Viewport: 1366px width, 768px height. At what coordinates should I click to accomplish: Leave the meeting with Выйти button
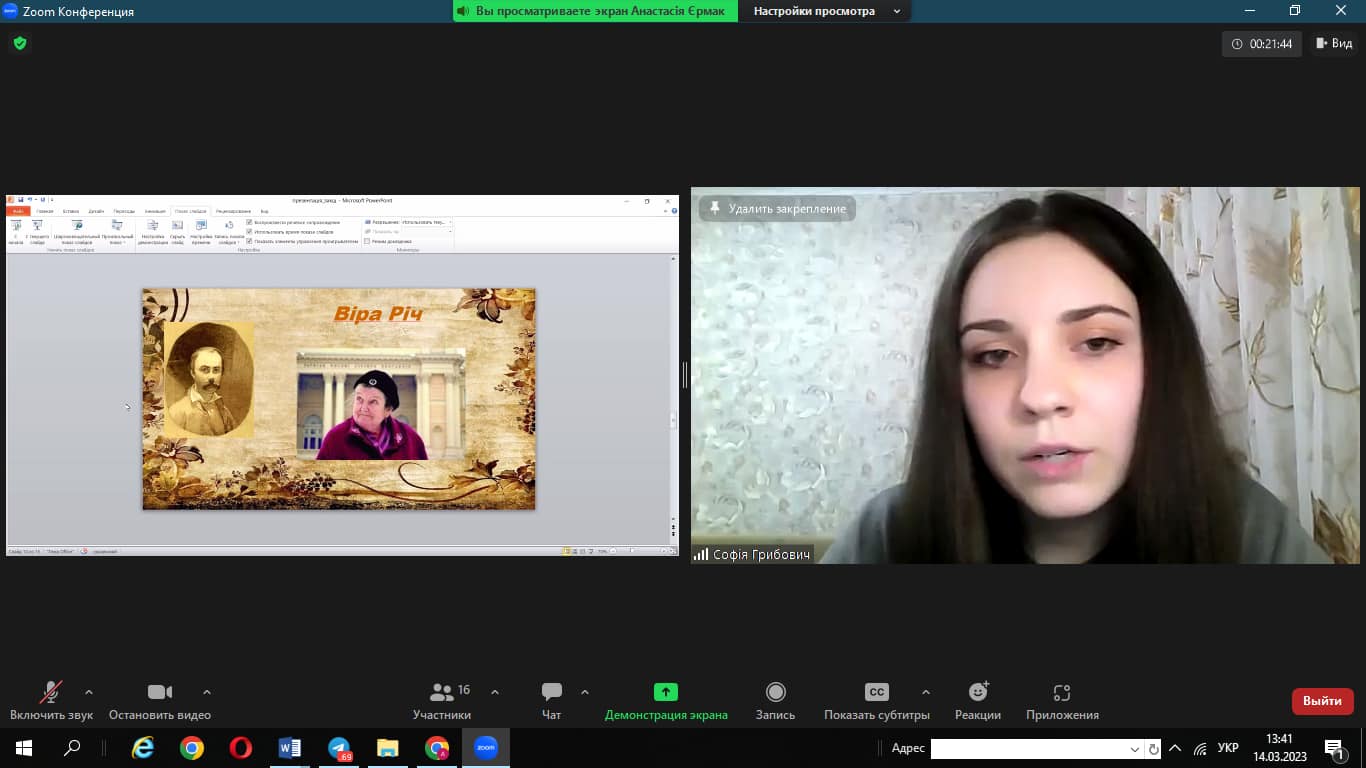coord(1322,701)
